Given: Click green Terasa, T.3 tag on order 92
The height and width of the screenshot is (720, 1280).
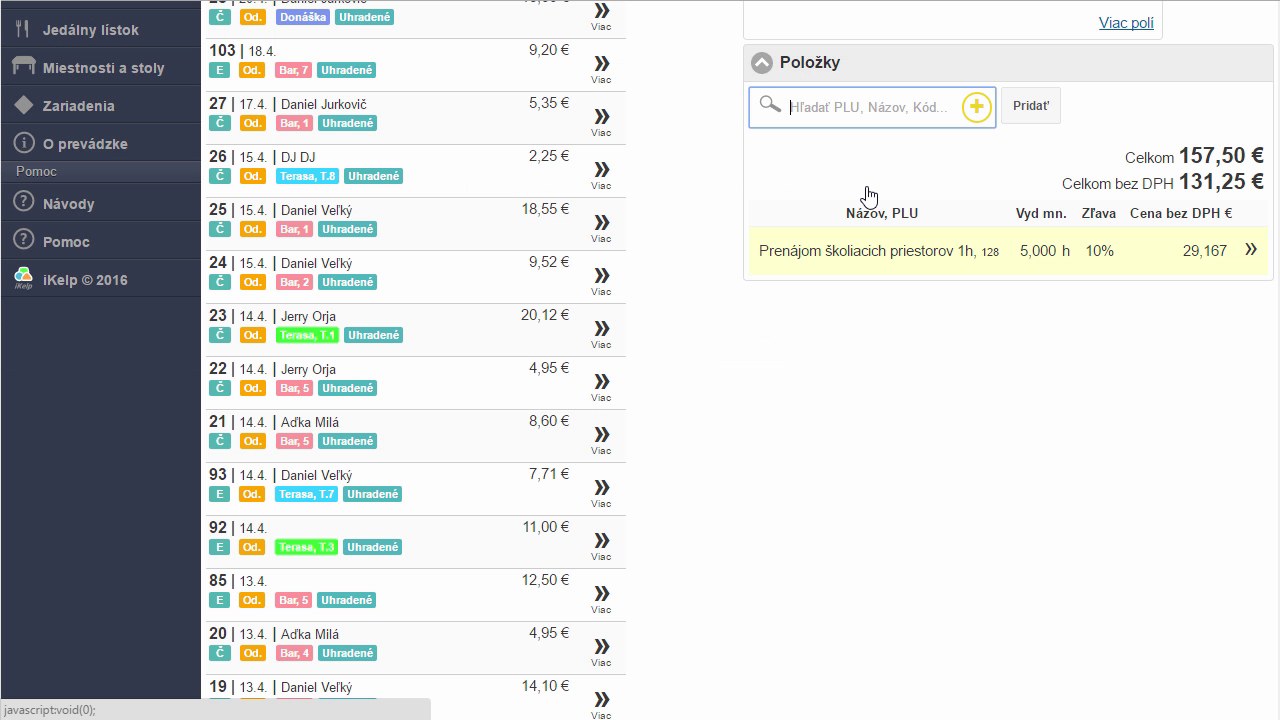Looking at the screenshot, I should tap(308, 547).
